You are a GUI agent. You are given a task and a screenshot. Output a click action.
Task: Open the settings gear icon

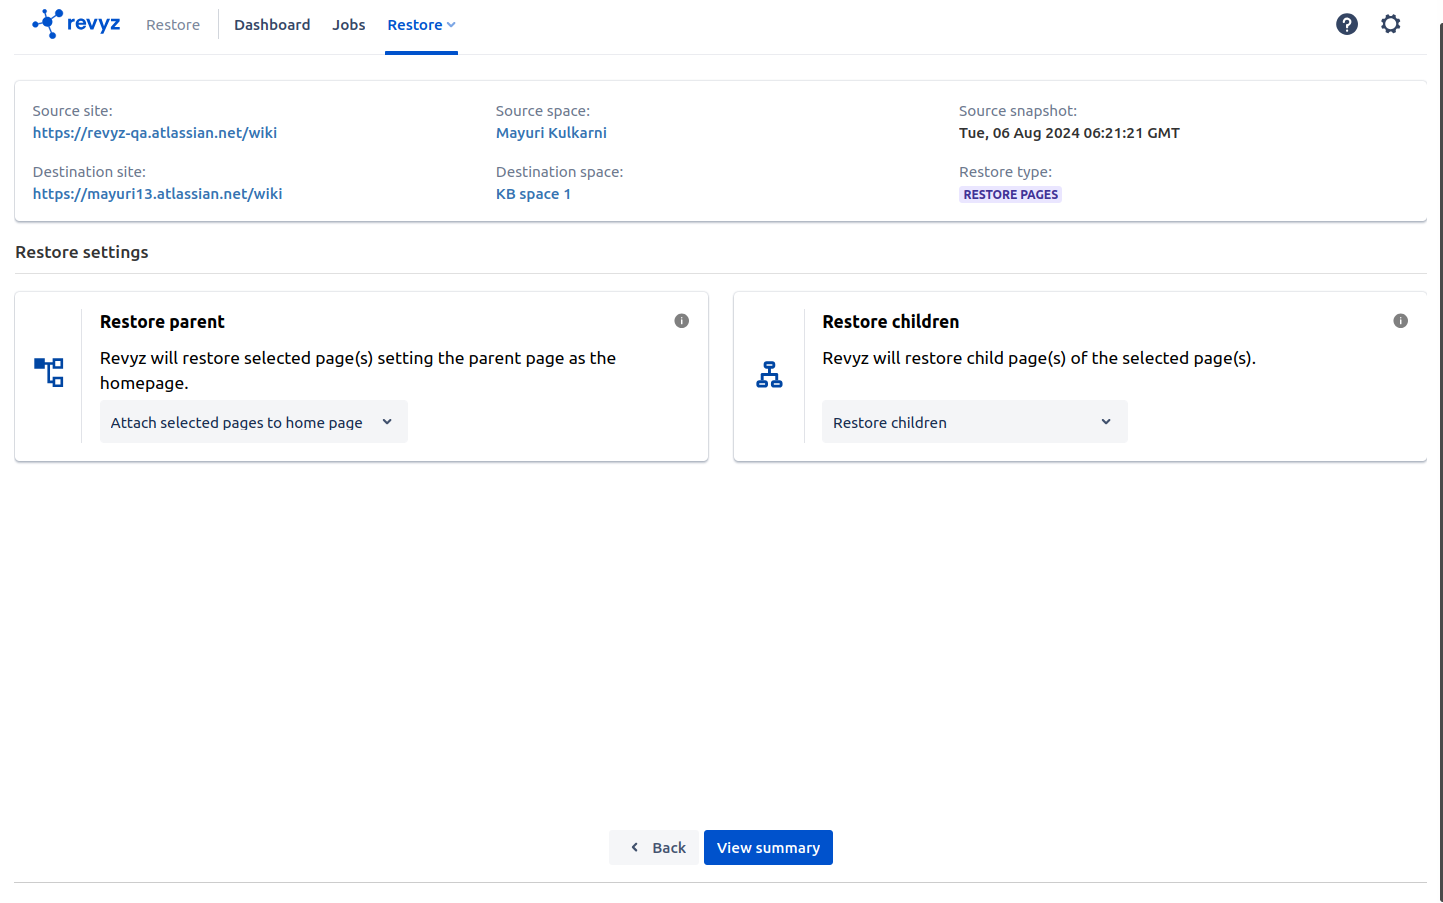pyautogui.click(x=1390, y=24)
